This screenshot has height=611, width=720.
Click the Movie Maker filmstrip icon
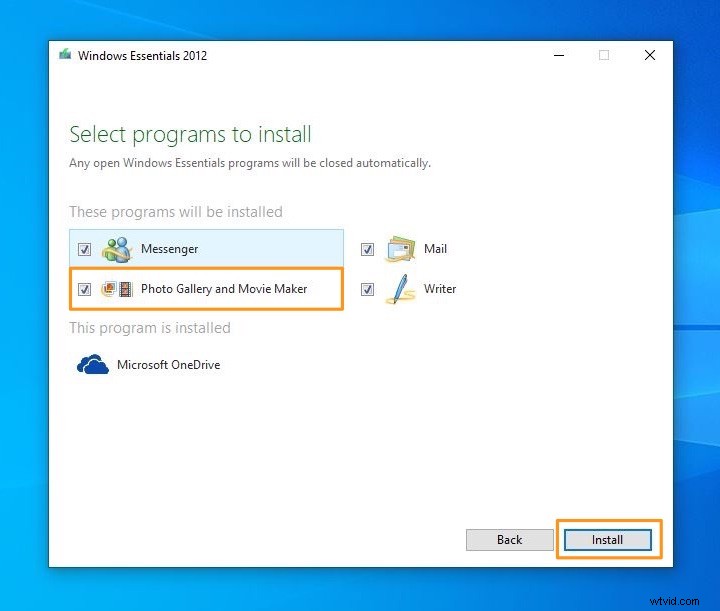(125, 289)
